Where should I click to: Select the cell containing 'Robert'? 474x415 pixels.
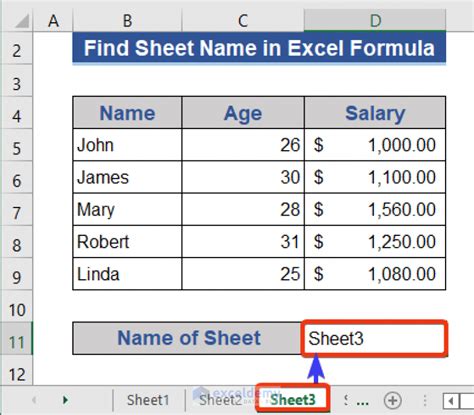[127, 242]
